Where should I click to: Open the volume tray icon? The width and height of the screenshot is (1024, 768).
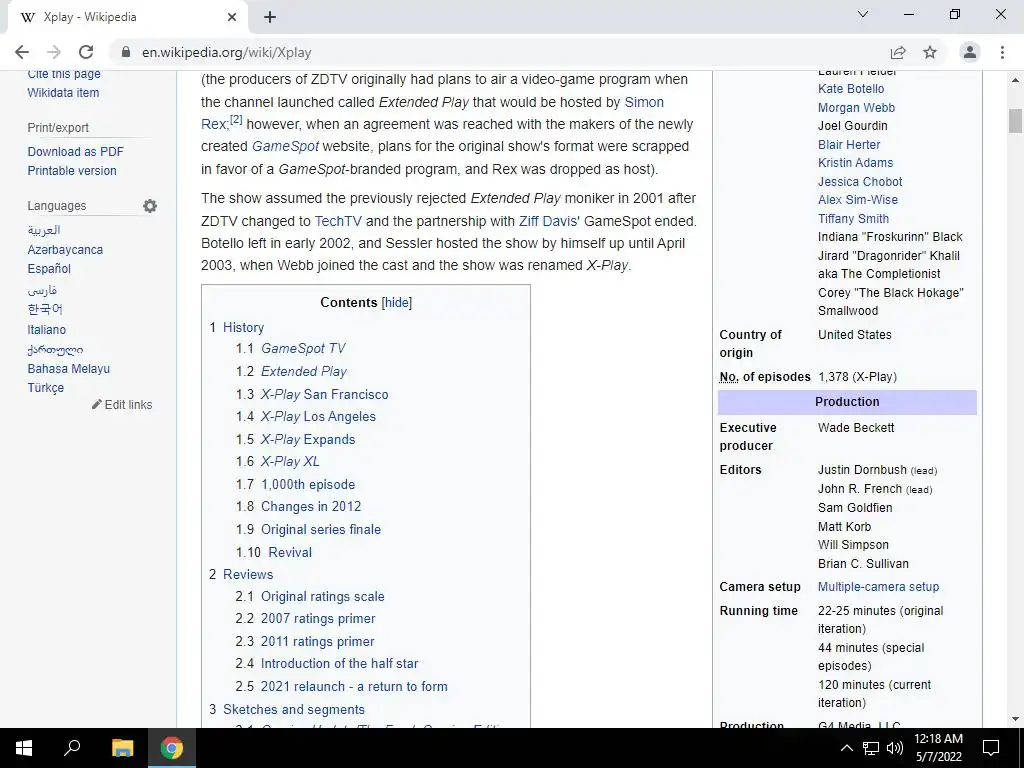pyautogui.click(x=895, y=748)
